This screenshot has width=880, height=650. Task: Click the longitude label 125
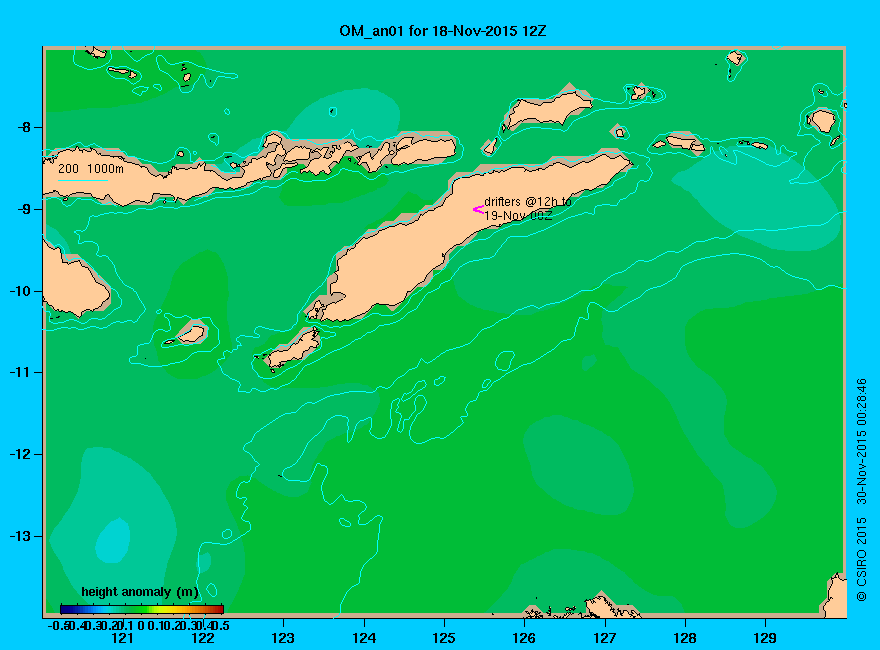pos(444,638)
